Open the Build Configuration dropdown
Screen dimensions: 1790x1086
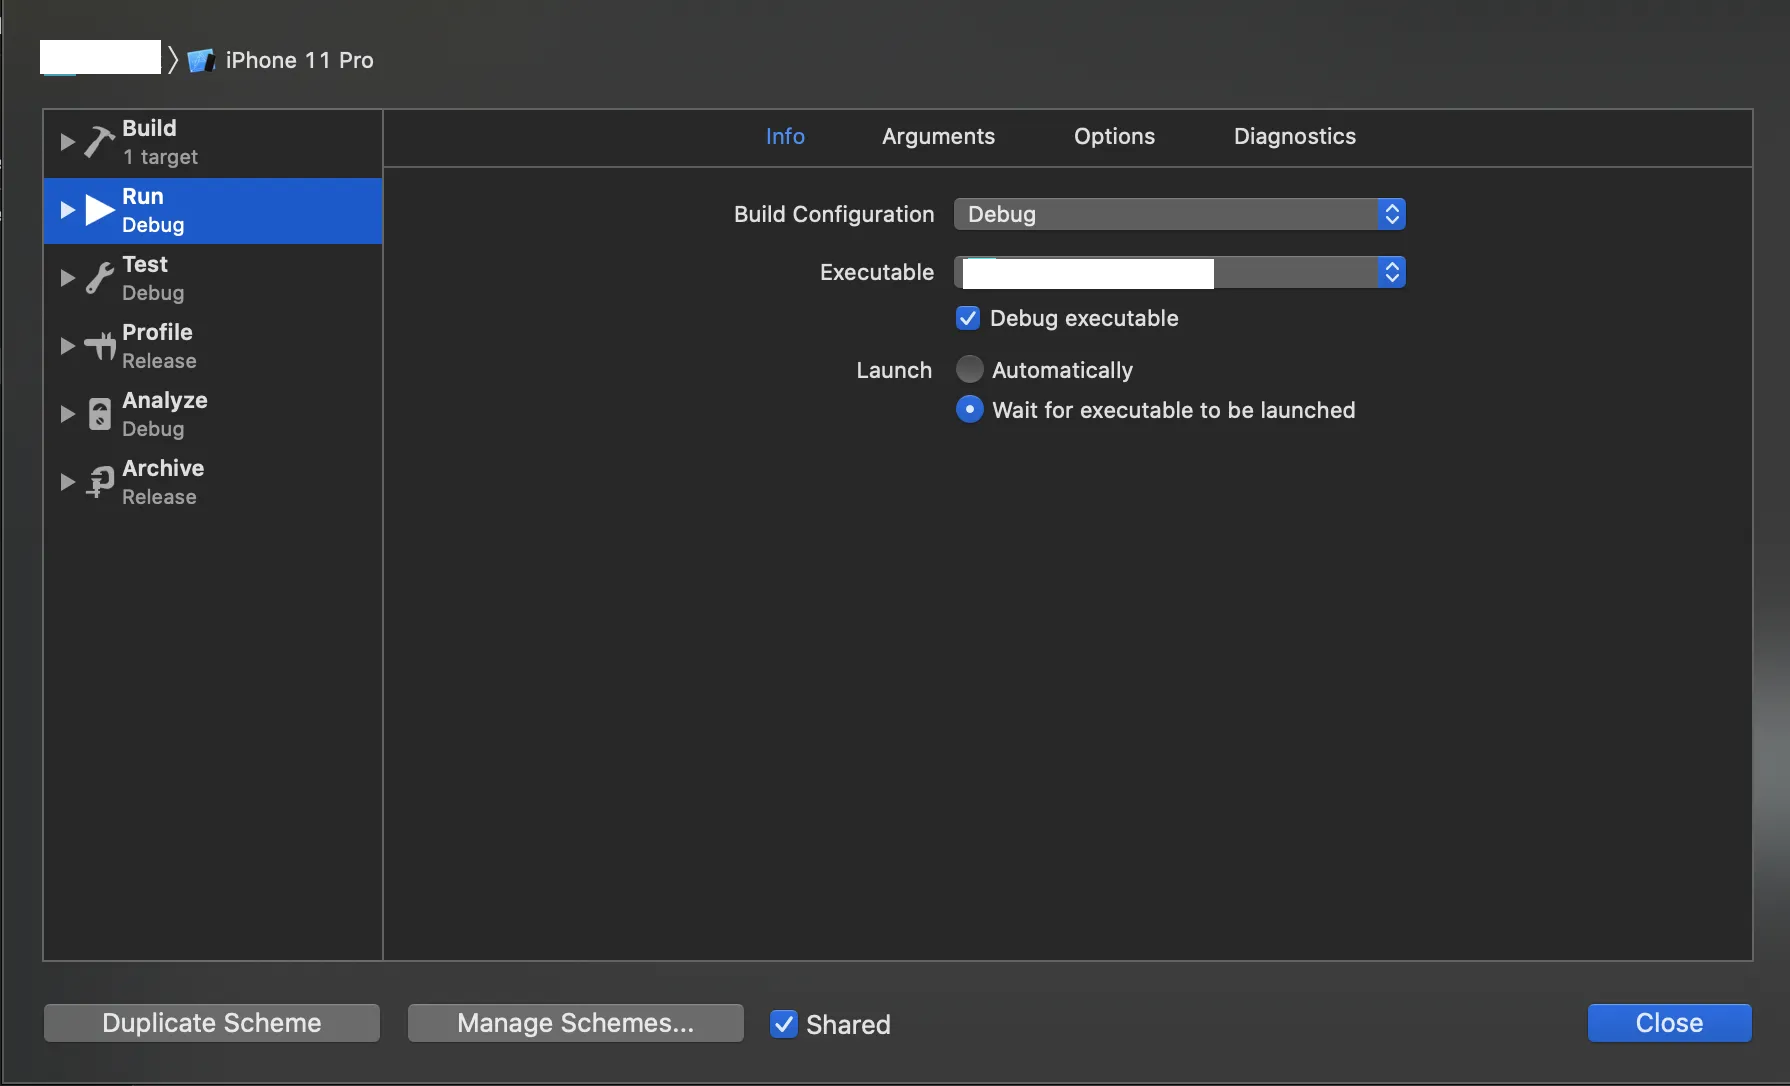[1179, 214]
